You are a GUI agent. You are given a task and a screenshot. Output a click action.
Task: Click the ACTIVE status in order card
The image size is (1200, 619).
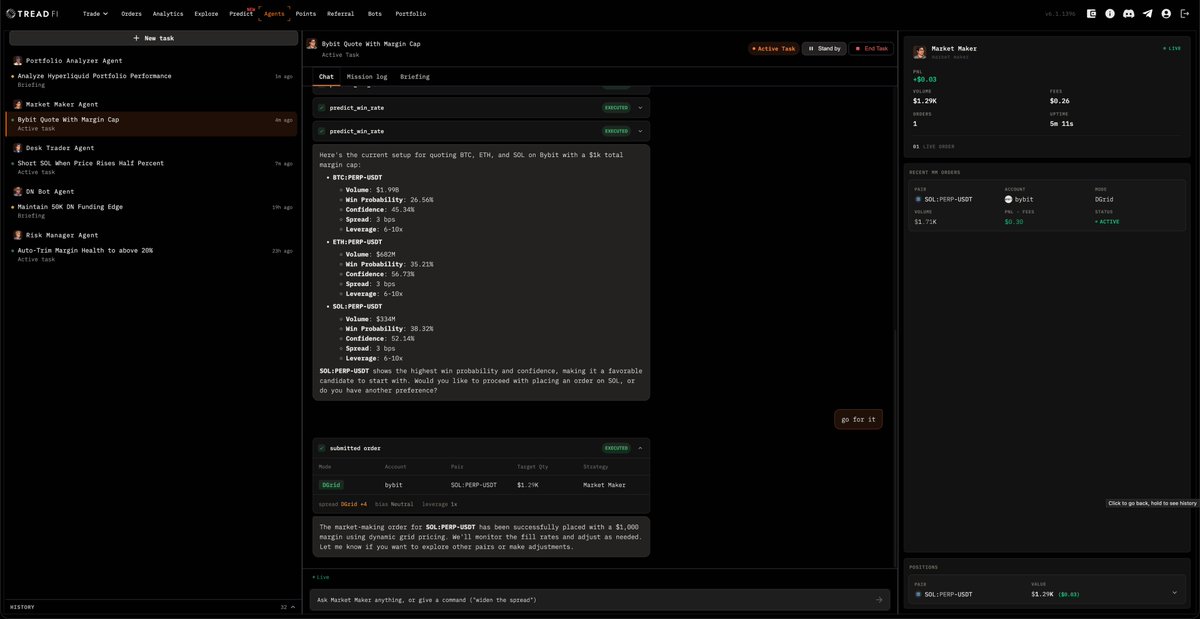[1108, 221]
